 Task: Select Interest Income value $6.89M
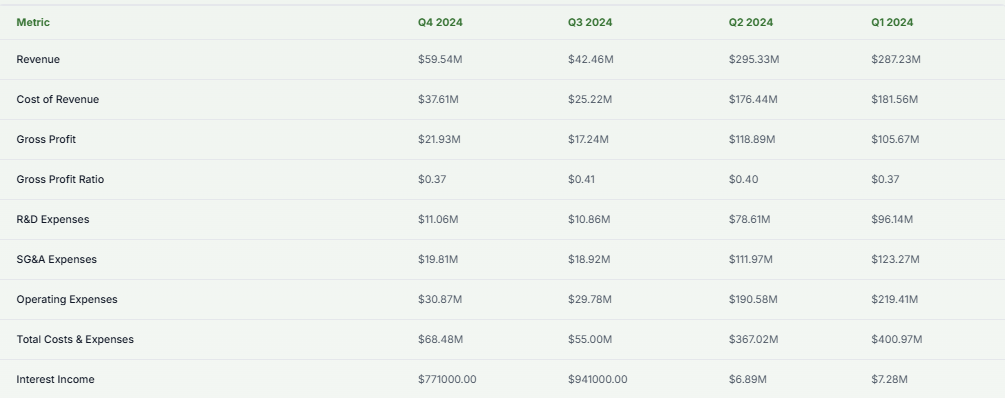[x=747, y=379]
